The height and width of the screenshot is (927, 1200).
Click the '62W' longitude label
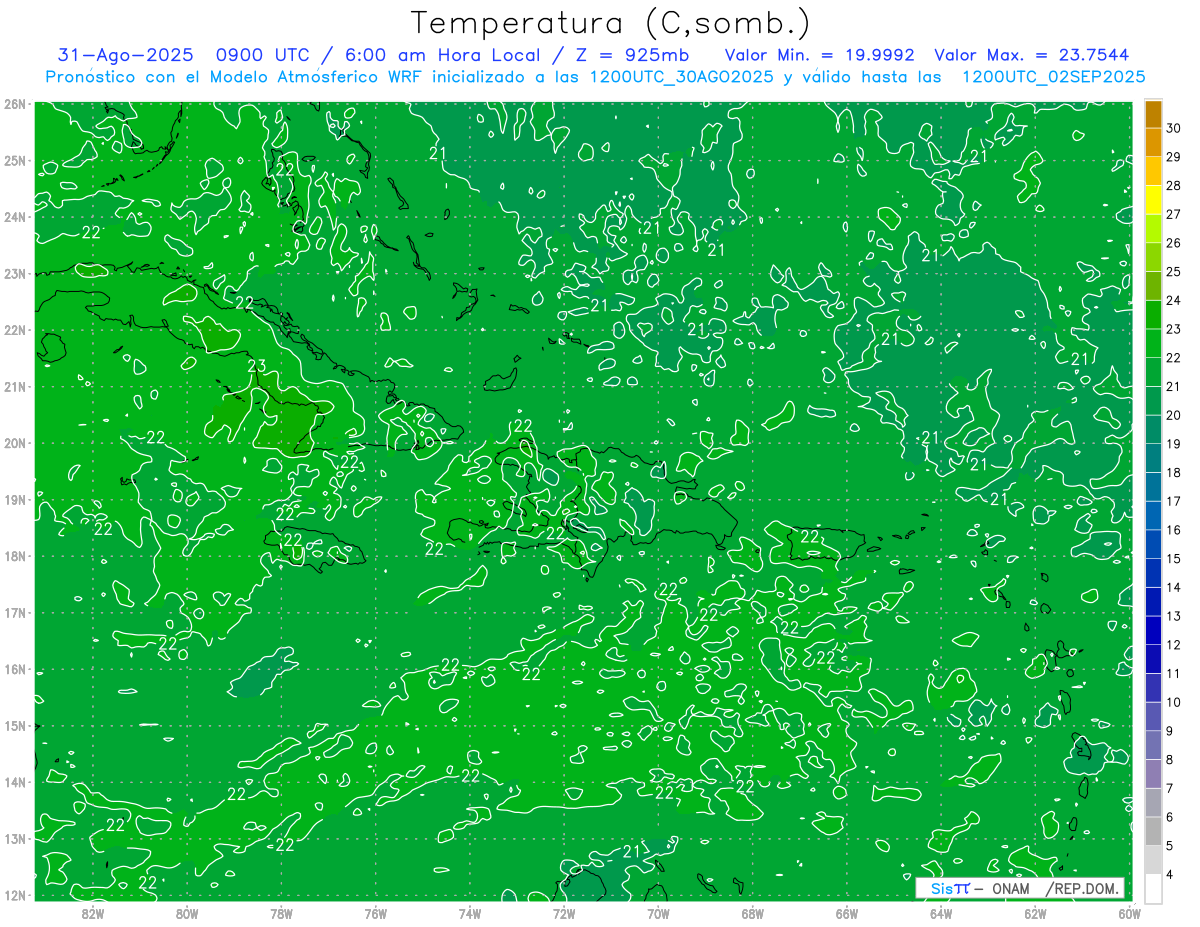tap(1036, 913)
